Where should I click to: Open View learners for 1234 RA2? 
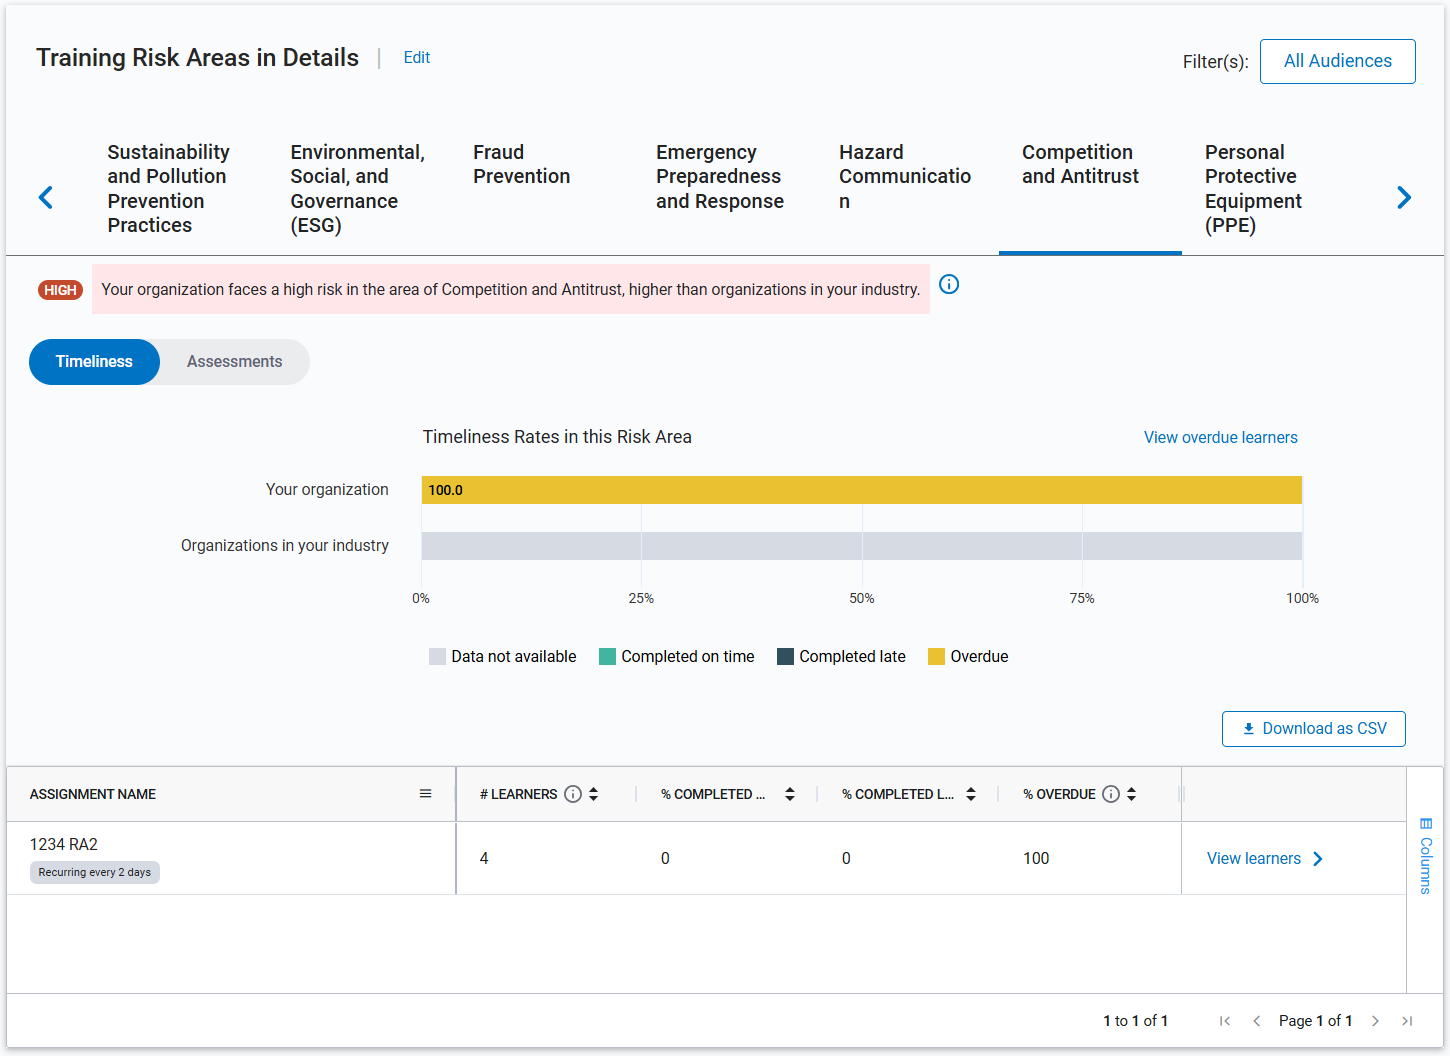1265,859
